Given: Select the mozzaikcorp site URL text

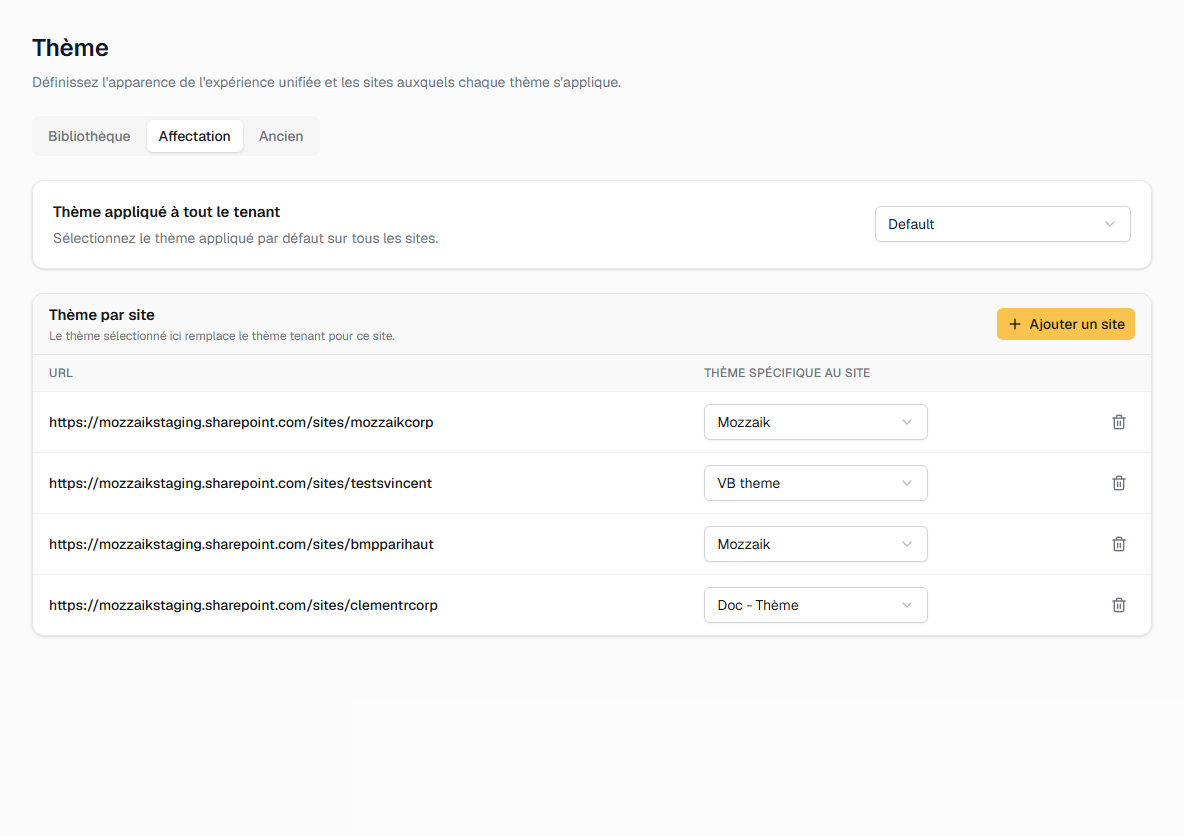Looking at the screenshot, I should (241, 422).
